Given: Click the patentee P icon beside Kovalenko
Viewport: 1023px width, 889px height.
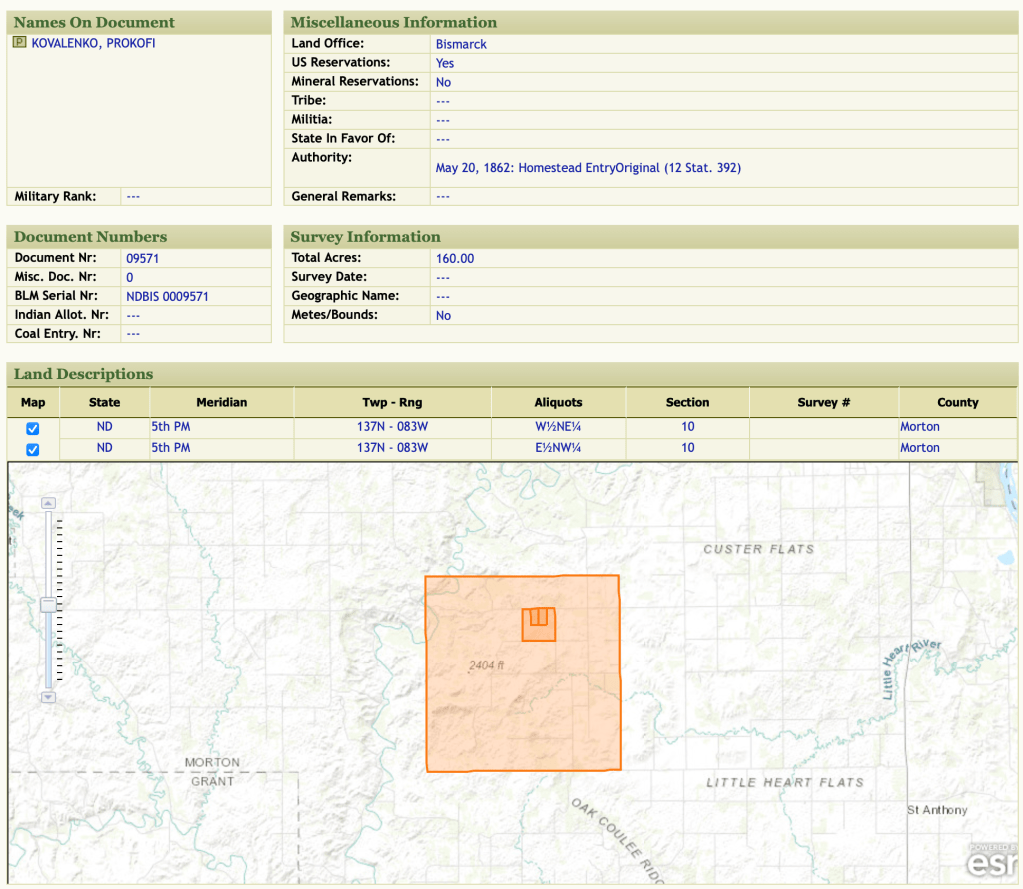Looking at the screenshot, I should click(x=20, y=43).
